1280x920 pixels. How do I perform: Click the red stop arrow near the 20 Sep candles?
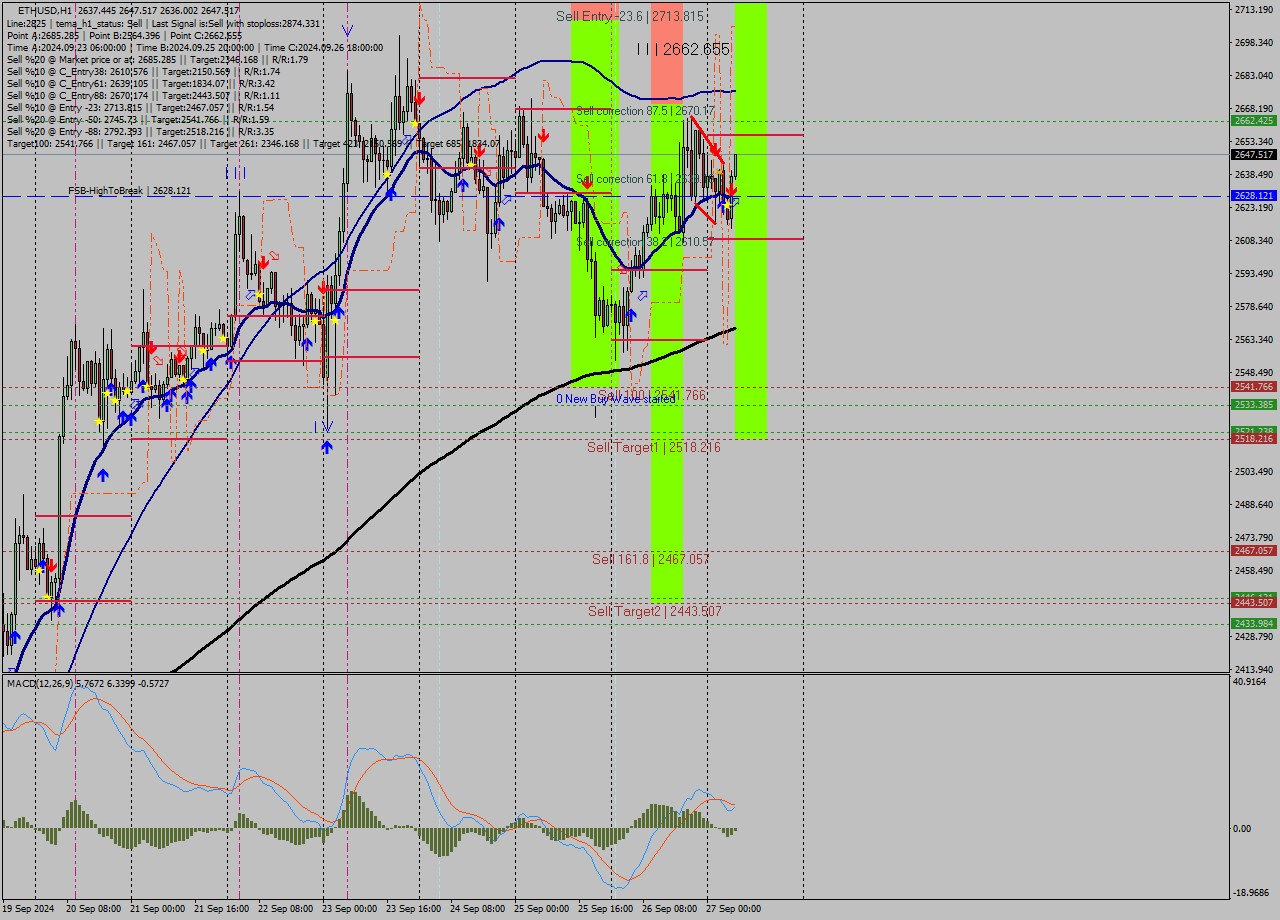click(x=52, y=566)
